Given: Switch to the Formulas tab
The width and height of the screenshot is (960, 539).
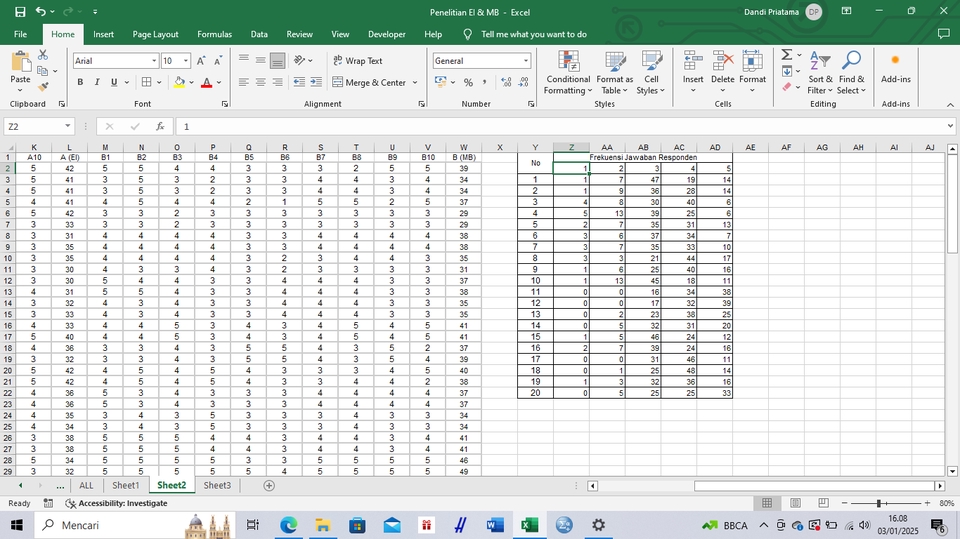Looking at the screenshot, I should (214, 34).
